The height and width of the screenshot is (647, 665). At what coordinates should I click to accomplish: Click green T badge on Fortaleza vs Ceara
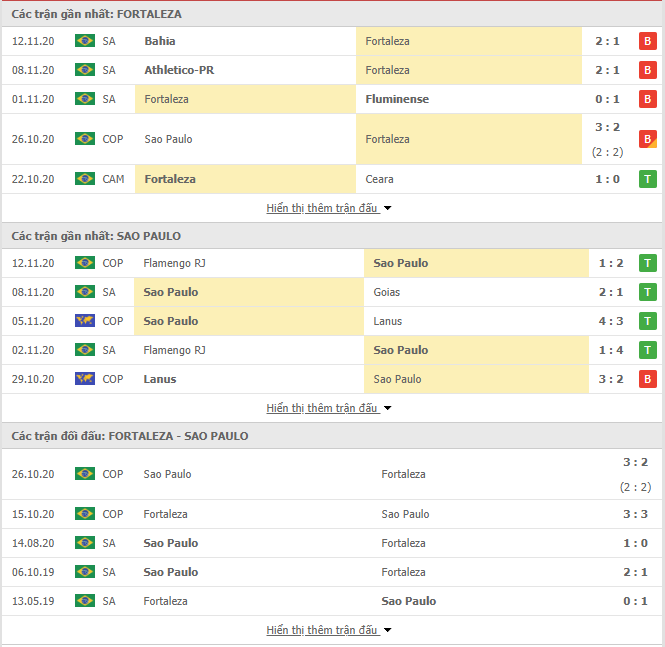click(x=648, y=179)
